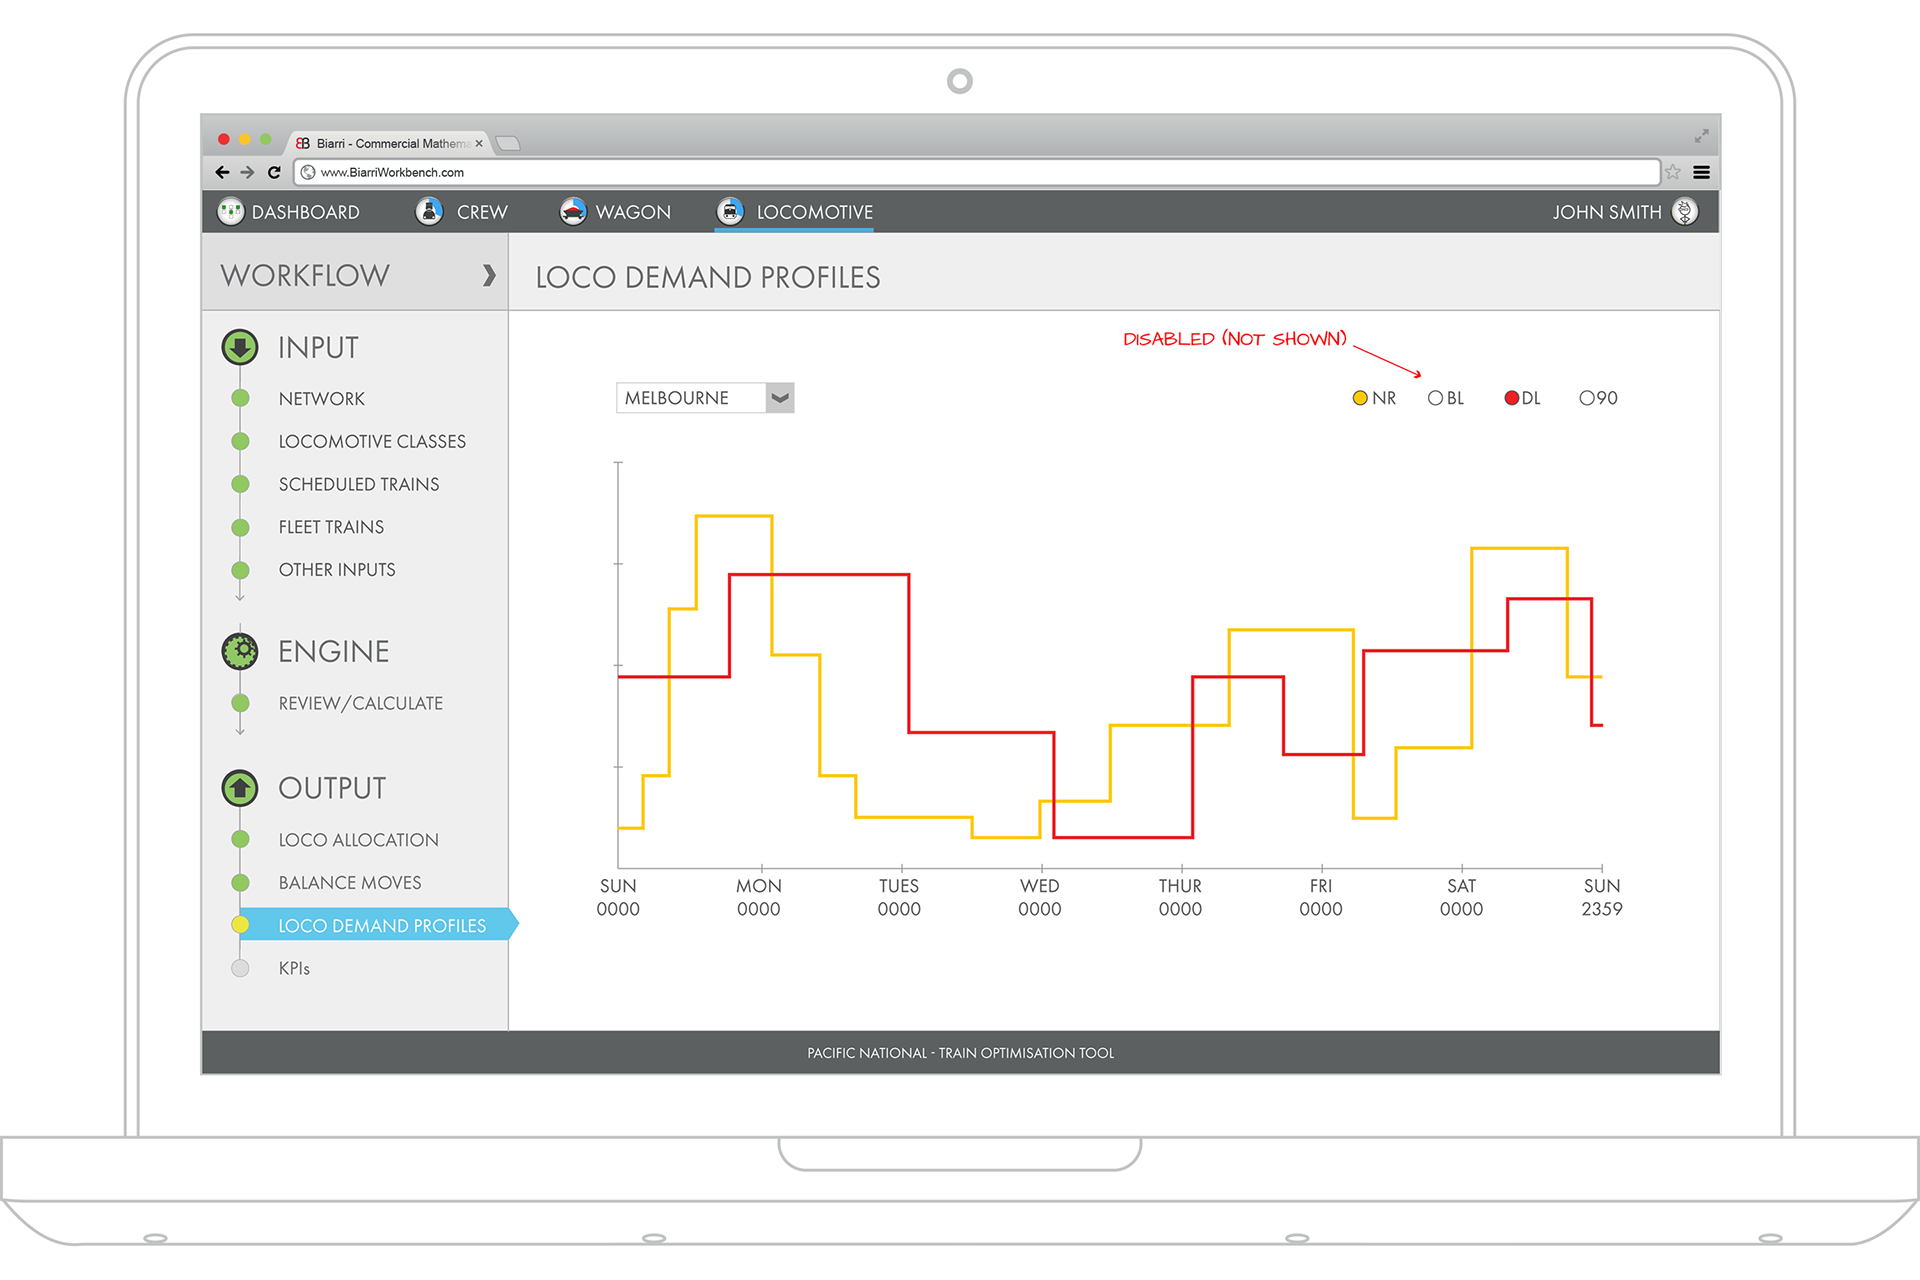Switch to the Crew tab

462,212
